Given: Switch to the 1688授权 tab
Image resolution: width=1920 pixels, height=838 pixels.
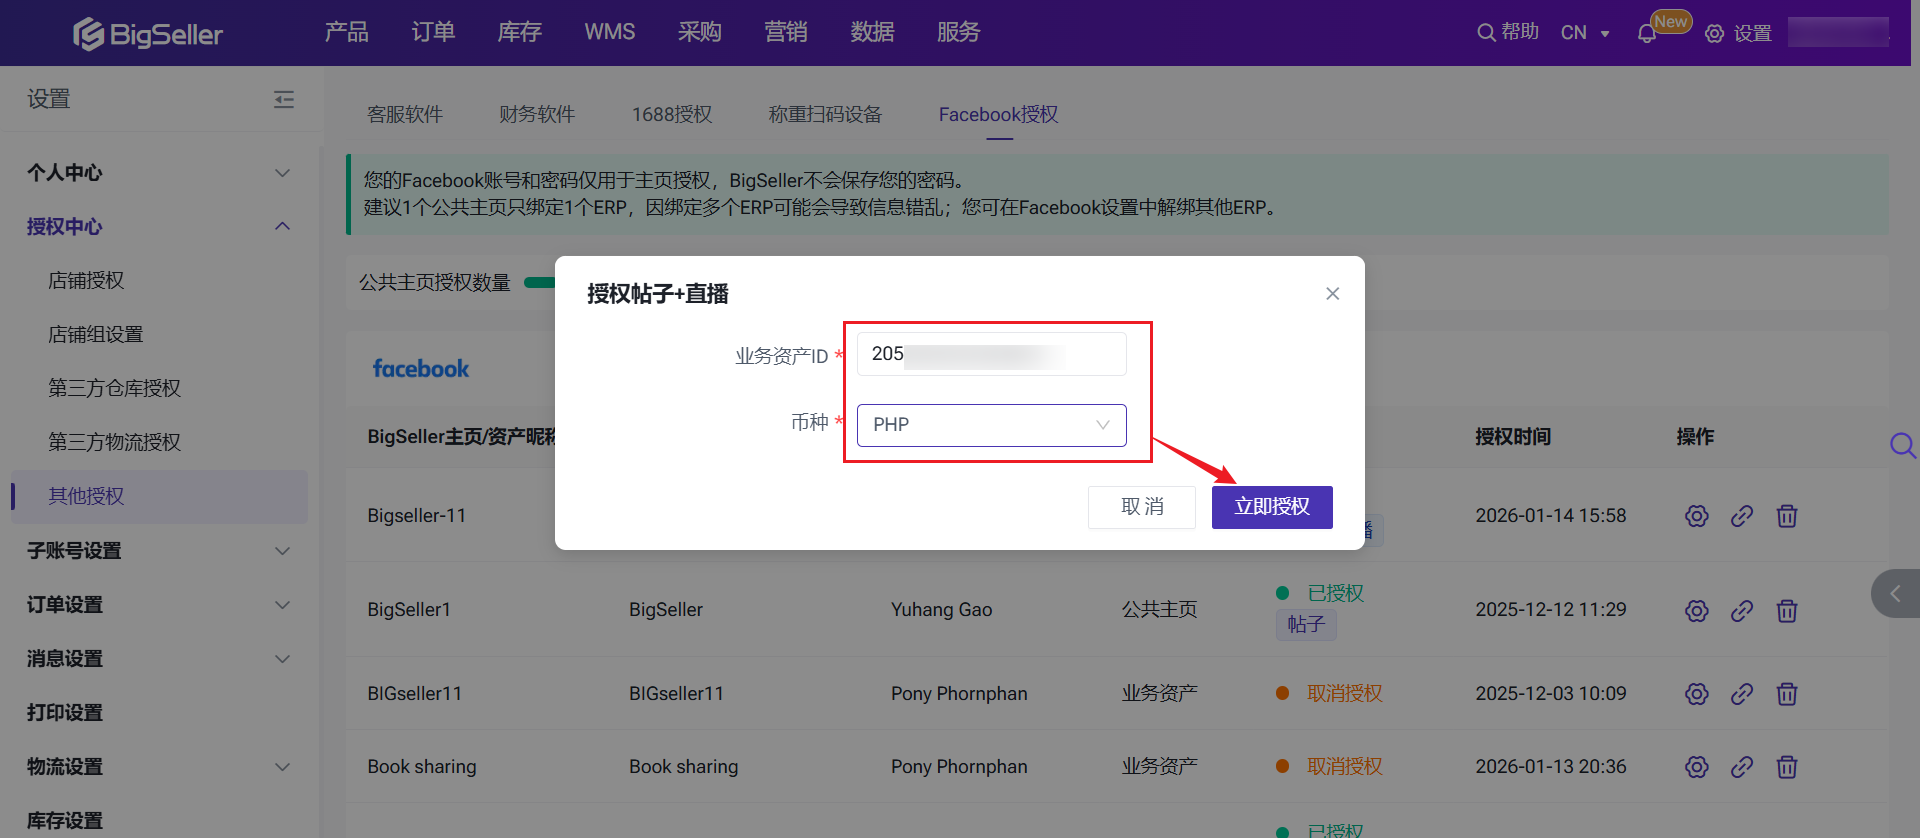Looking at the screenshot, I should coord(671,115).
